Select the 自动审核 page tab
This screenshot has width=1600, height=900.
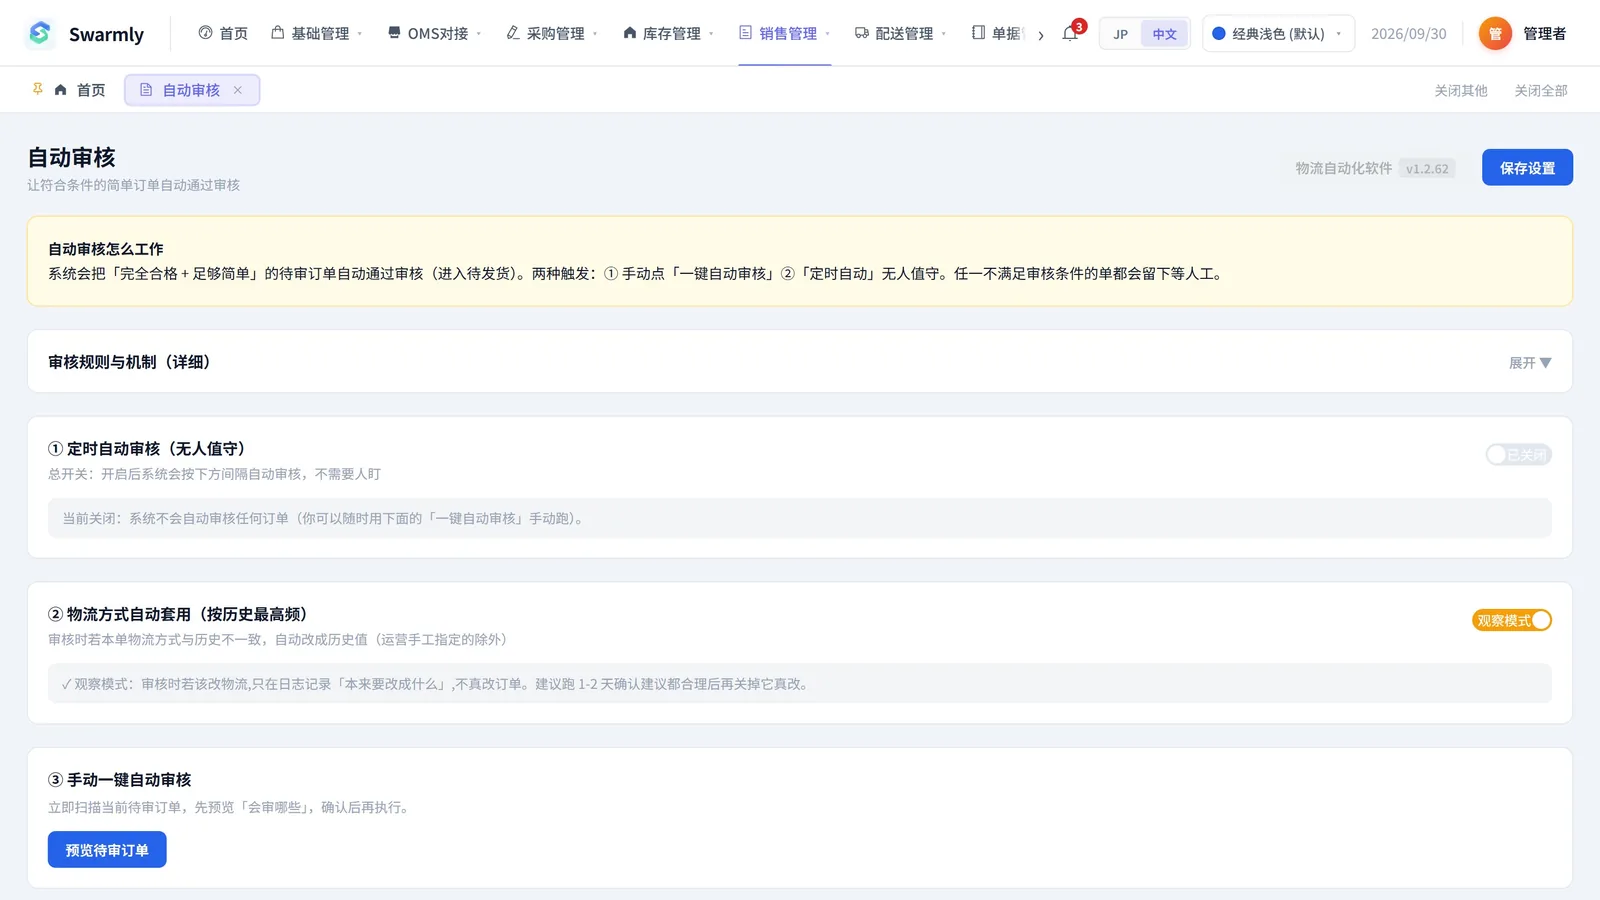coord(192,90)
